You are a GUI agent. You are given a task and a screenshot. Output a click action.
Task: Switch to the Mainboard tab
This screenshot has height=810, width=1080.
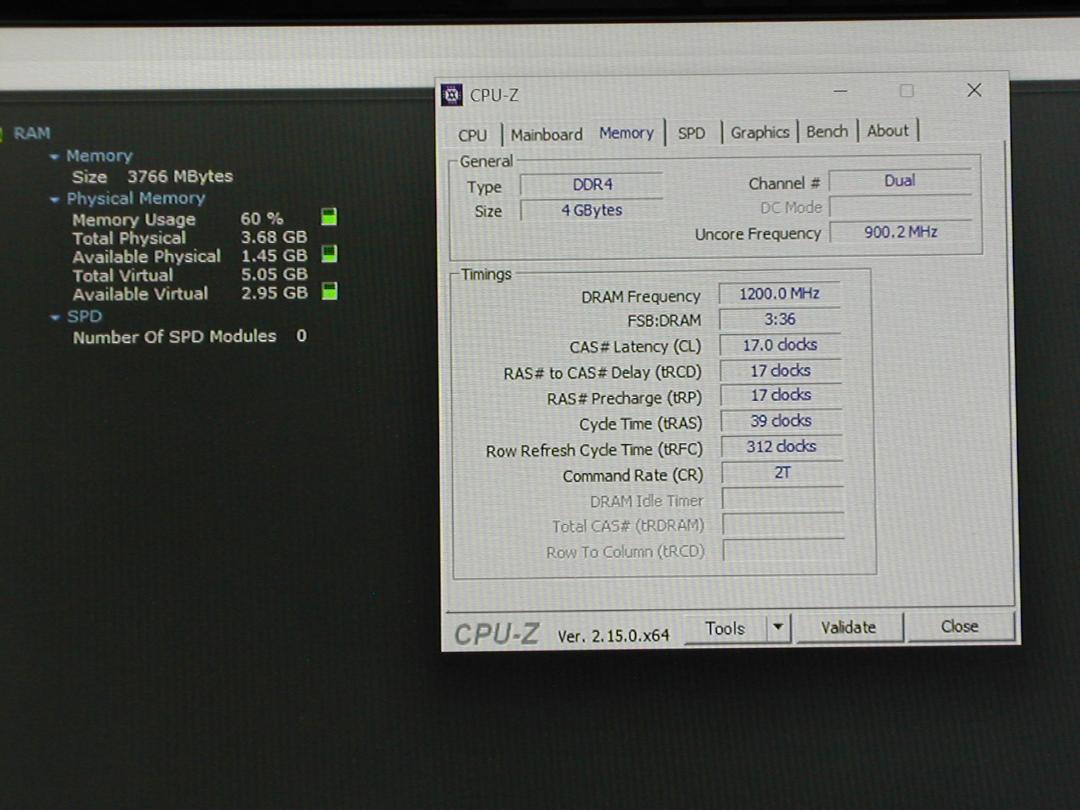coord(546,134)
